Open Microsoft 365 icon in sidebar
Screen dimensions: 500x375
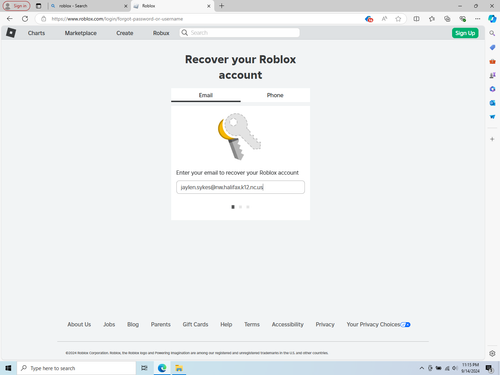point(492,89)
